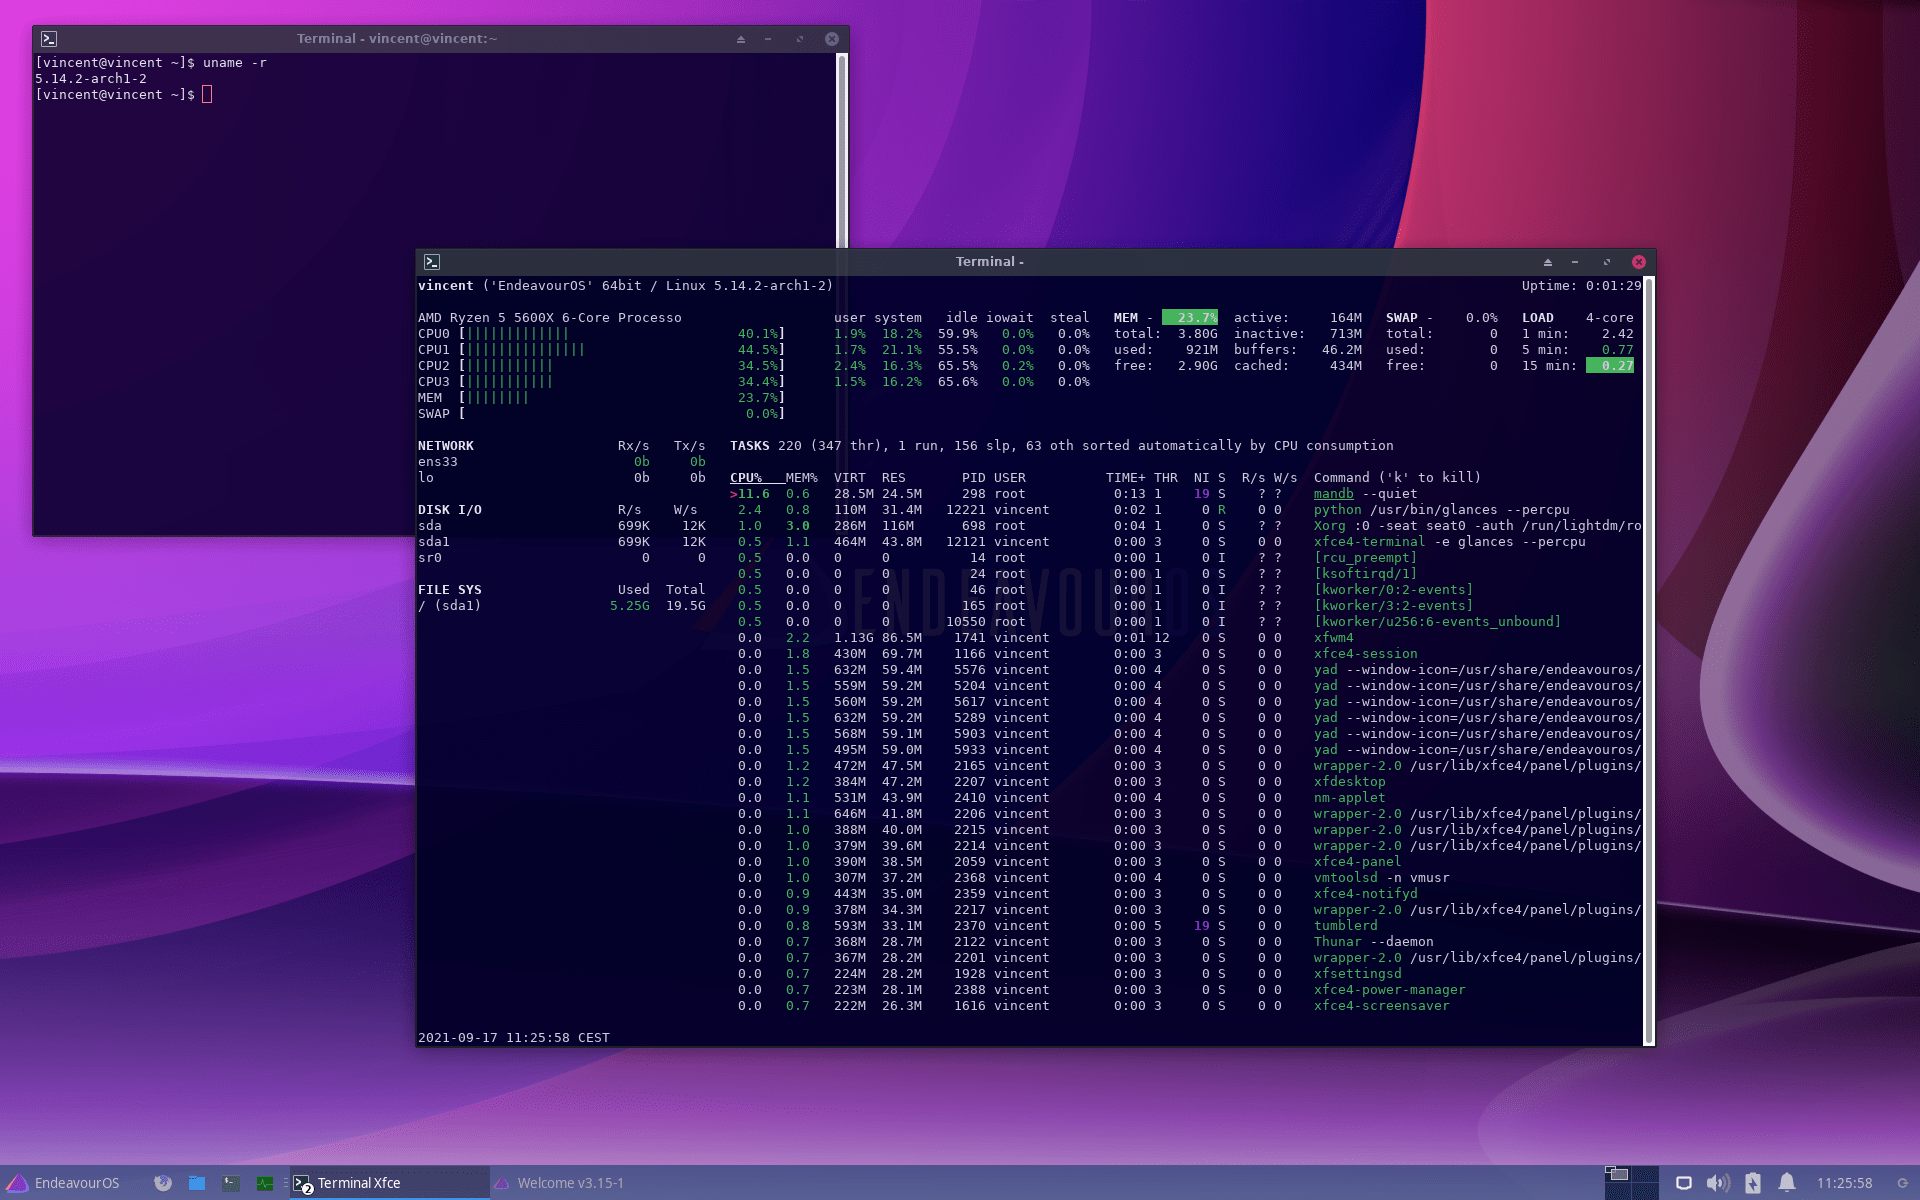Launch the terminal launcher in the taskbar
The width and height of the screenshot is (1920, 1200).
tap(230, 1184)
